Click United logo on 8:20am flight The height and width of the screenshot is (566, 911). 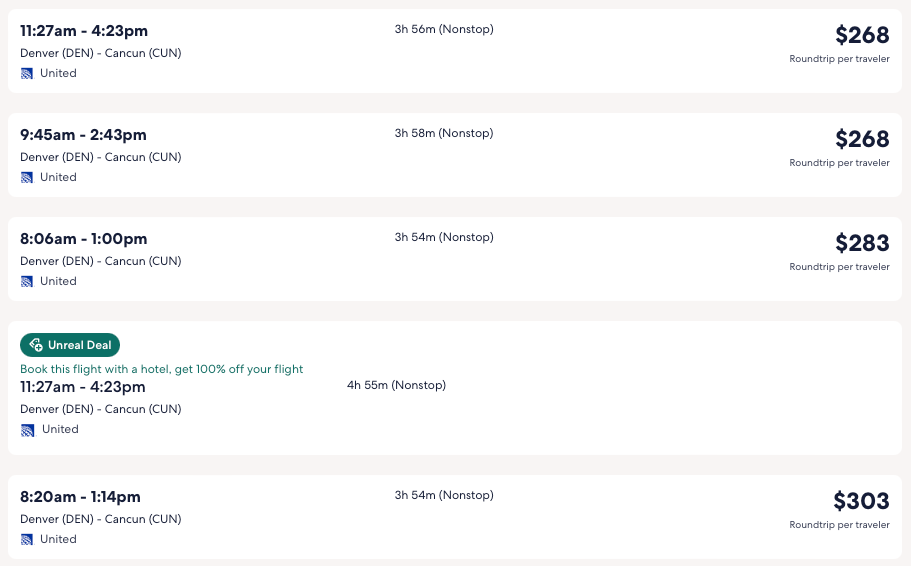[x=27, y=539]
